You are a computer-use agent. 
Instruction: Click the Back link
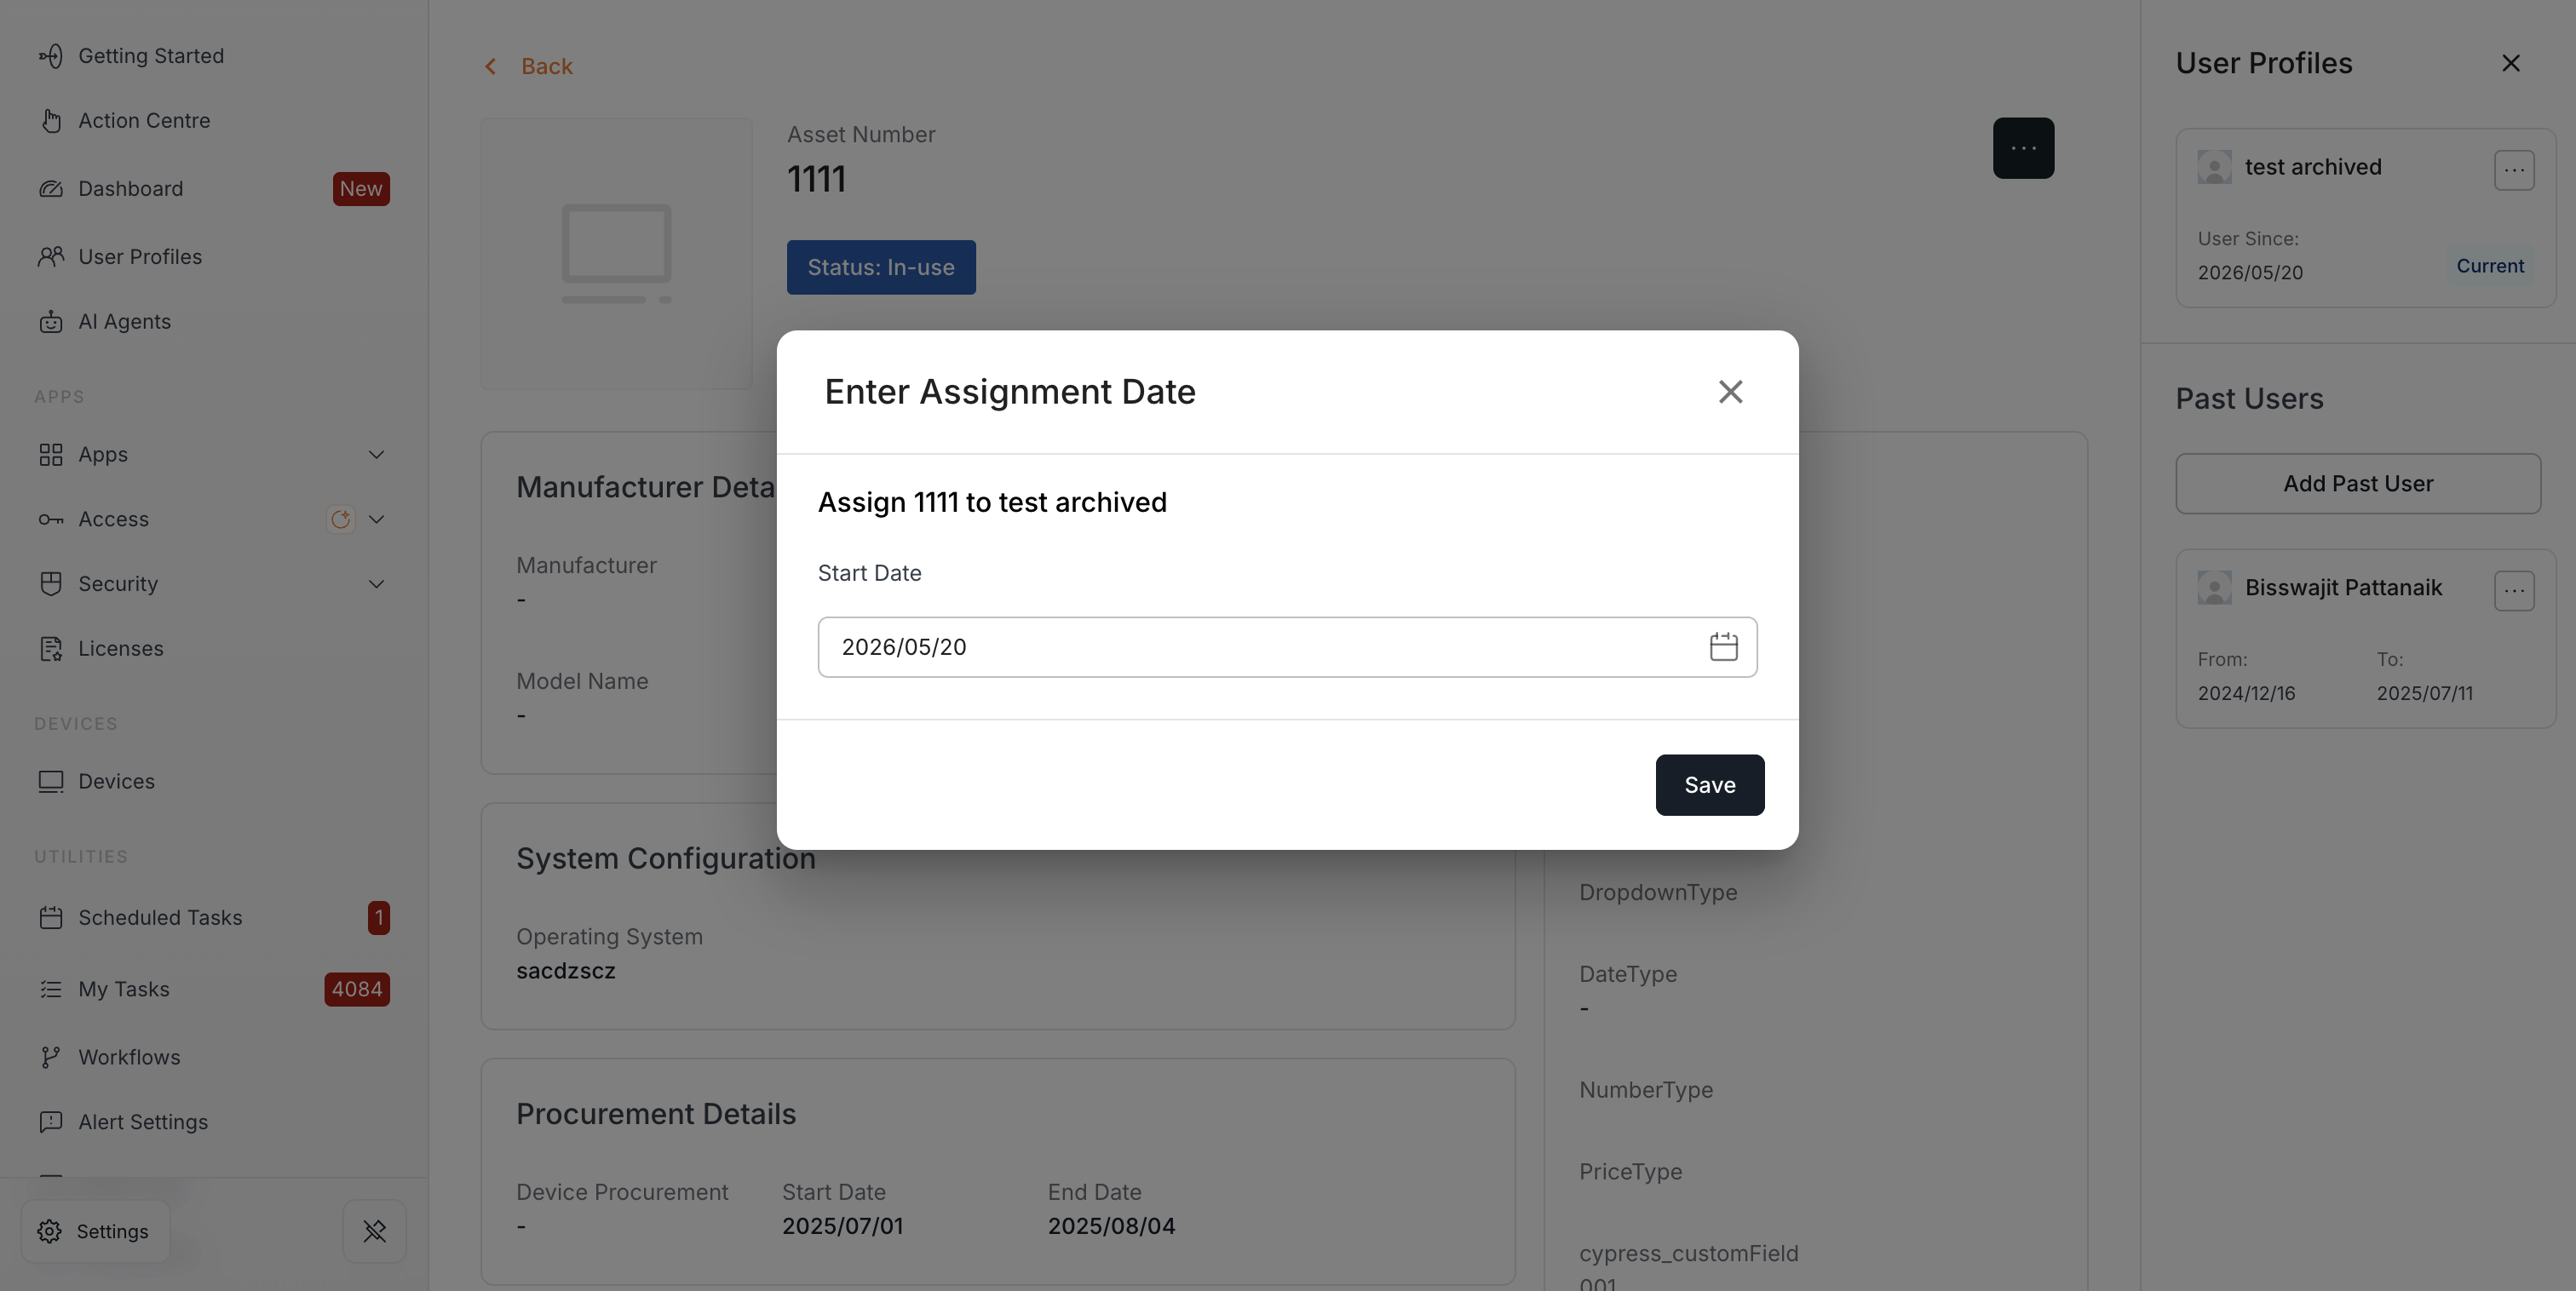547,67
